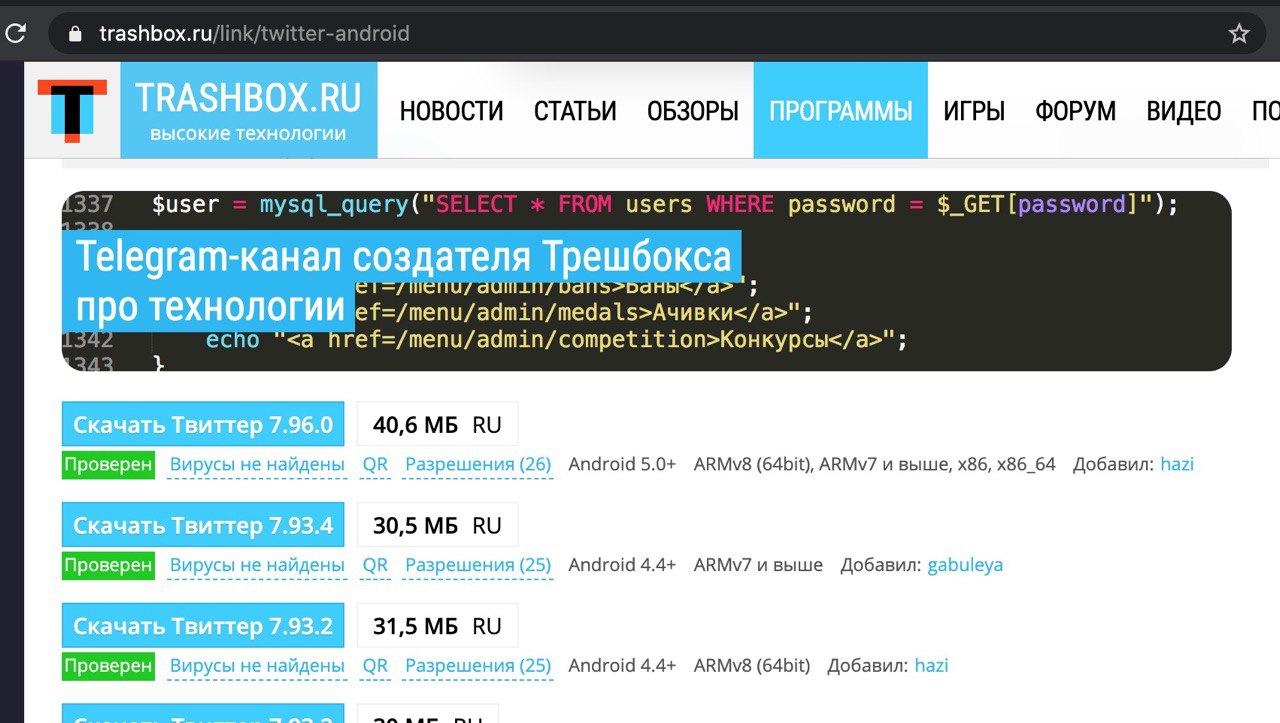Image resolution: width=1280 pixels, height=723 pixels.
Task: Open the ОБЗОРЫ menu item
Action: (x=693, y=111)
